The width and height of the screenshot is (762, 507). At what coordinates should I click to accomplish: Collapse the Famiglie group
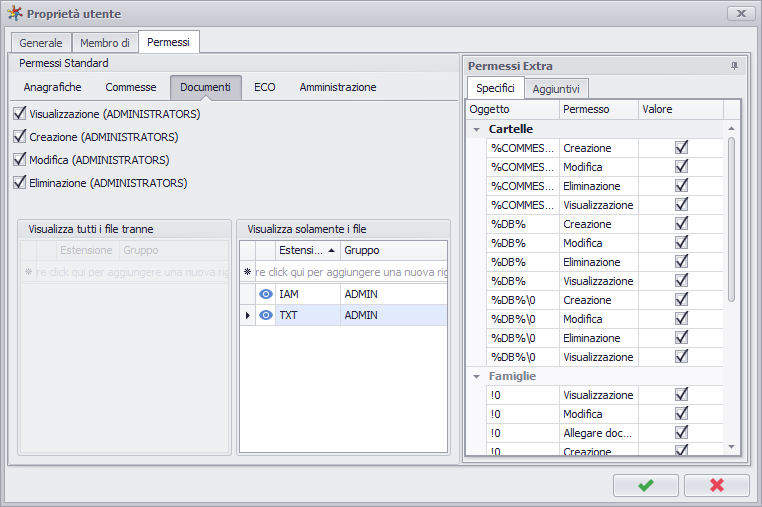click(477, 376)
